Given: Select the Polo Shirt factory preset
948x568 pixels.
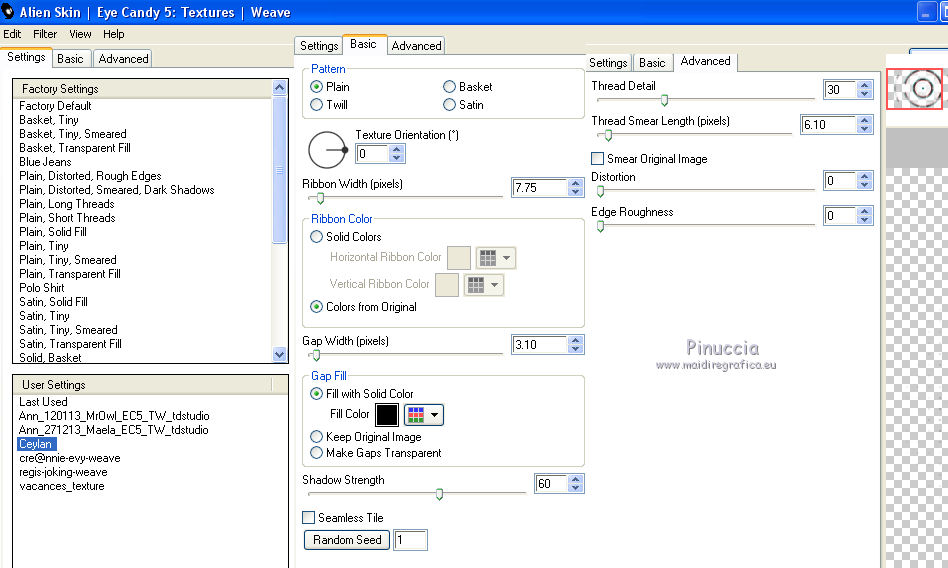Looking at the screenshot, I should (x=42, y=288).
